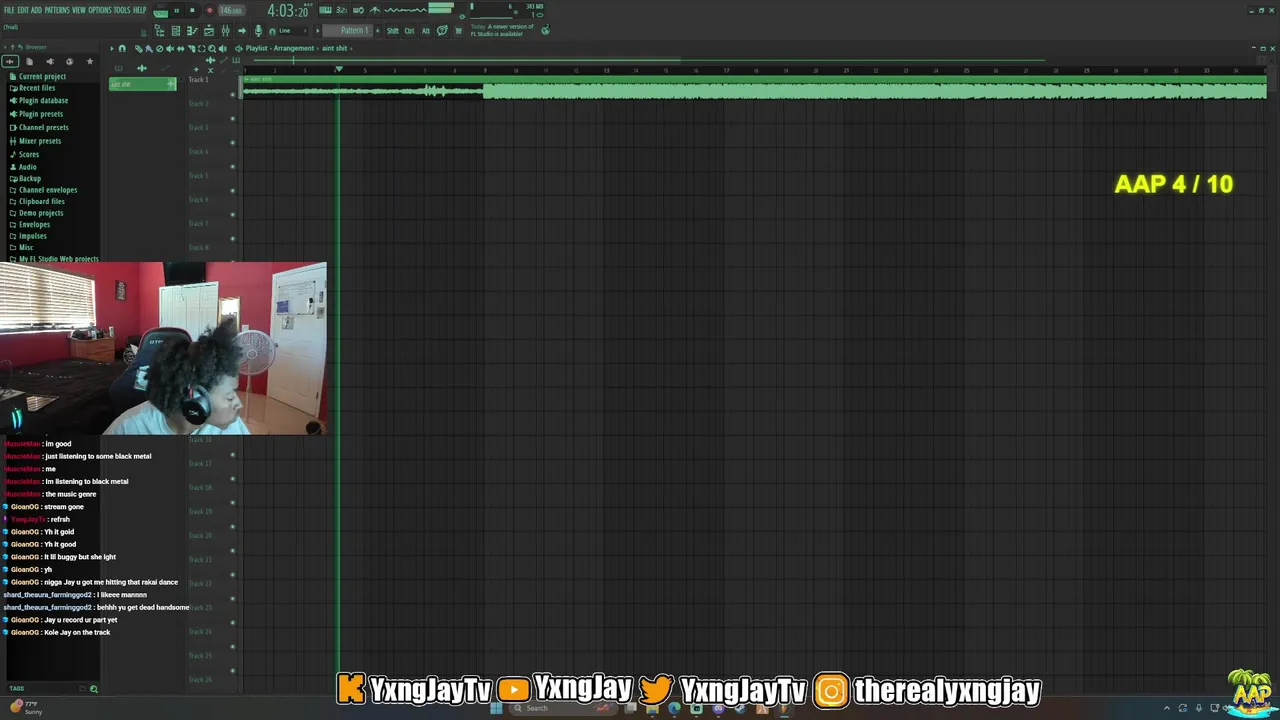This screenshot has height=720, width=1280.
Task: Select the playlist Slip tool
Action: (180, 48)
